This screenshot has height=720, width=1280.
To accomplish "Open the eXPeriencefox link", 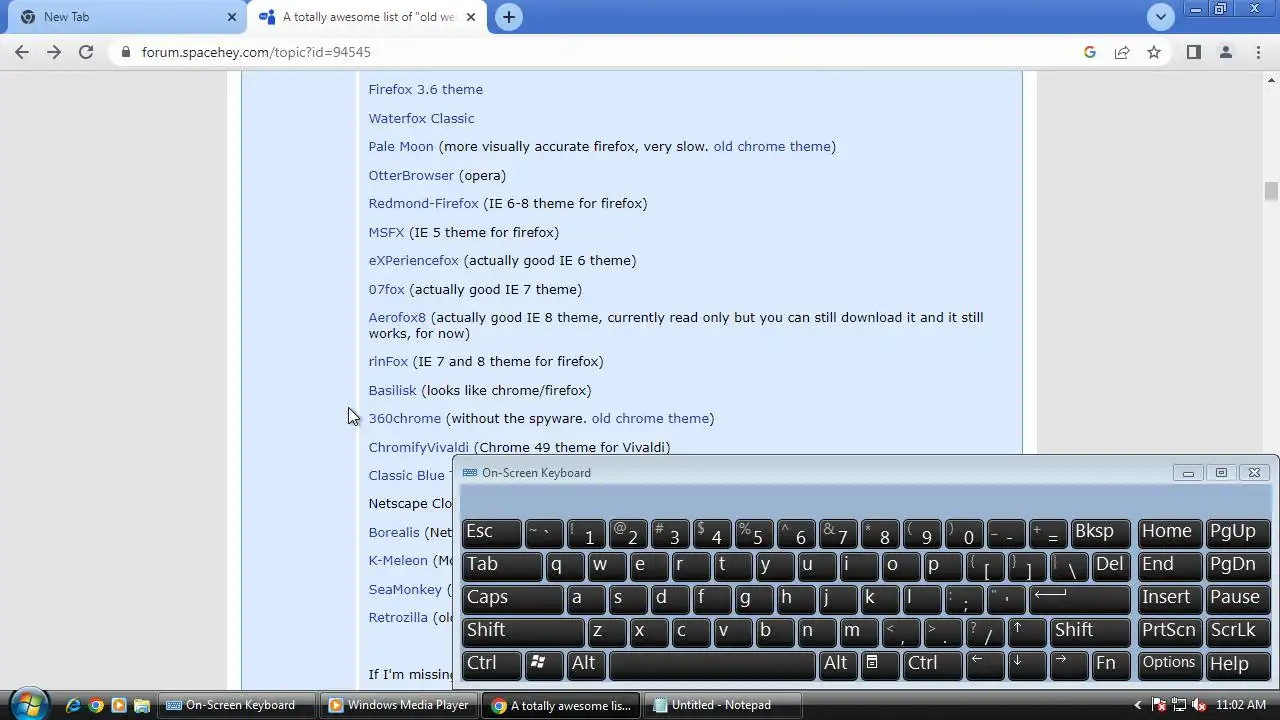I will (413, 260).
